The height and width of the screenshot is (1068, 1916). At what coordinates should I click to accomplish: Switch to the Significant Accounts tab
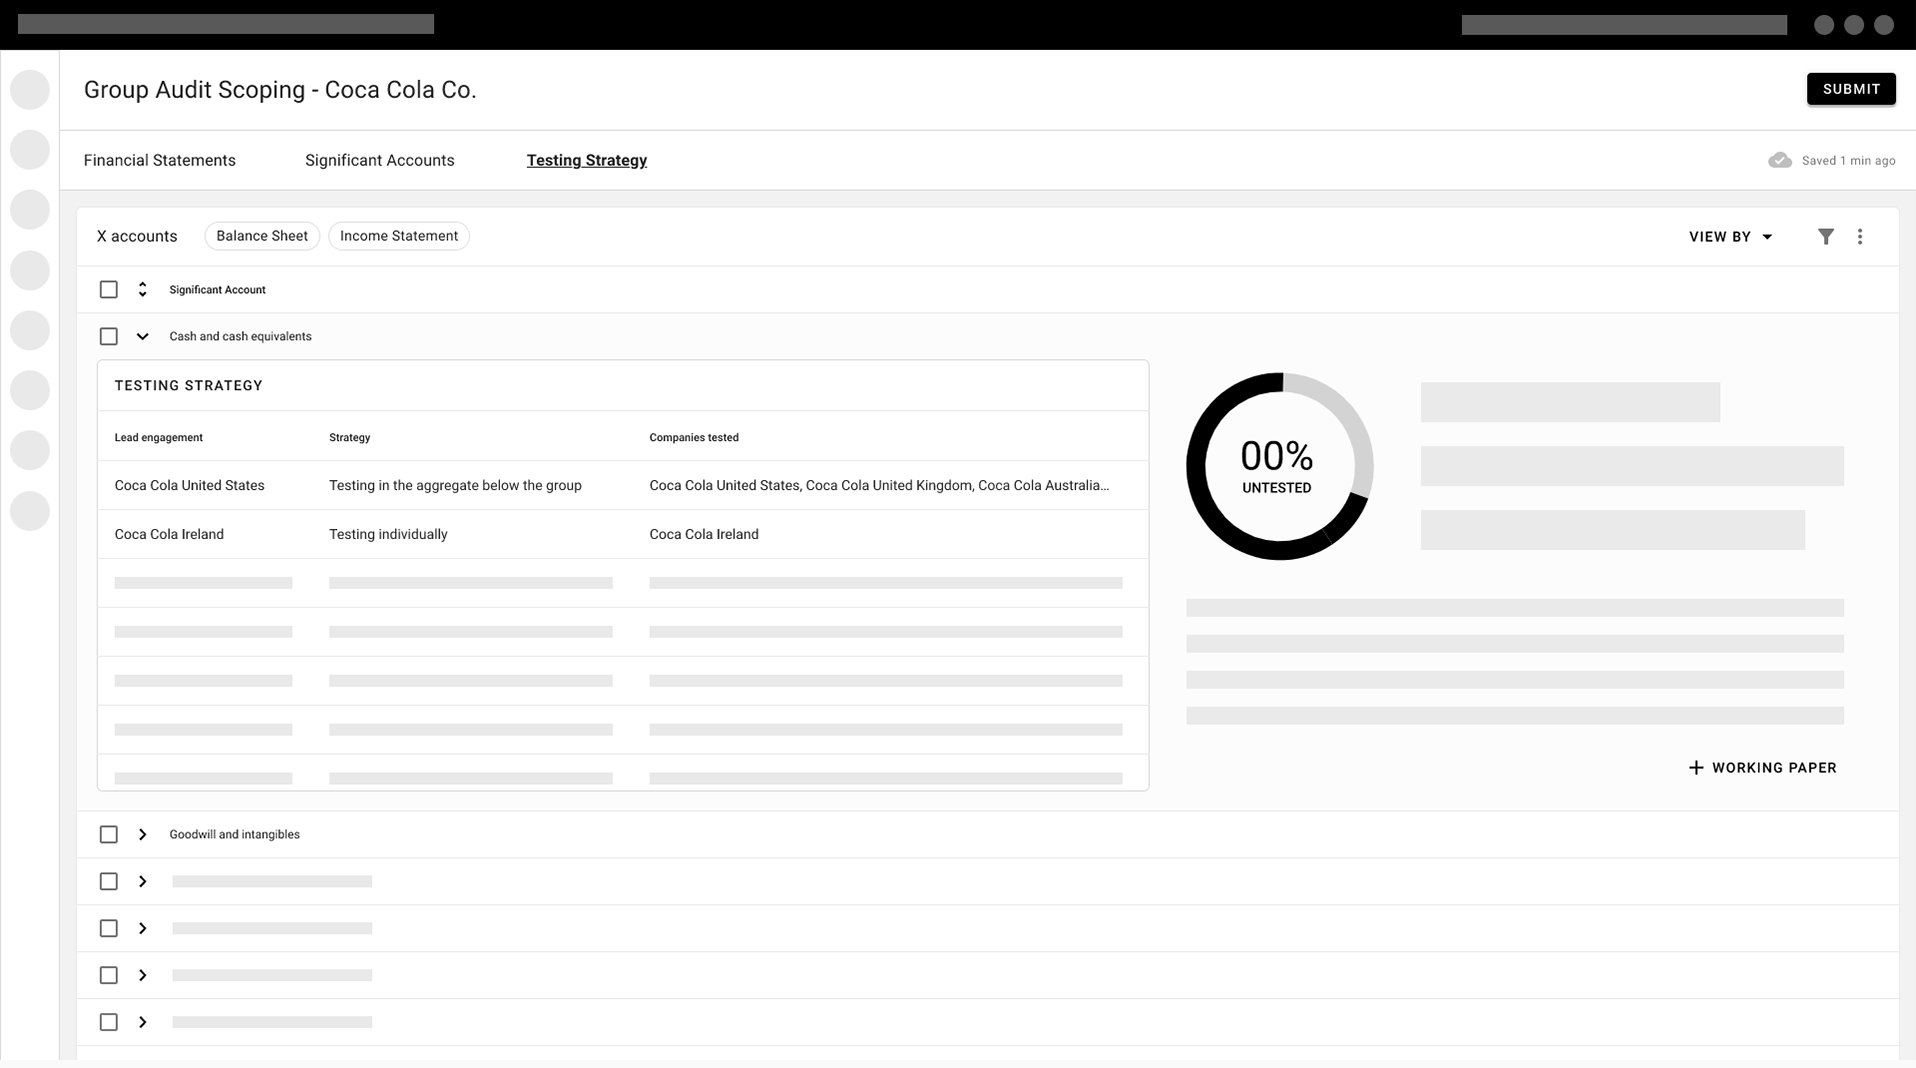pyautogui.click(x=379, y=160)
